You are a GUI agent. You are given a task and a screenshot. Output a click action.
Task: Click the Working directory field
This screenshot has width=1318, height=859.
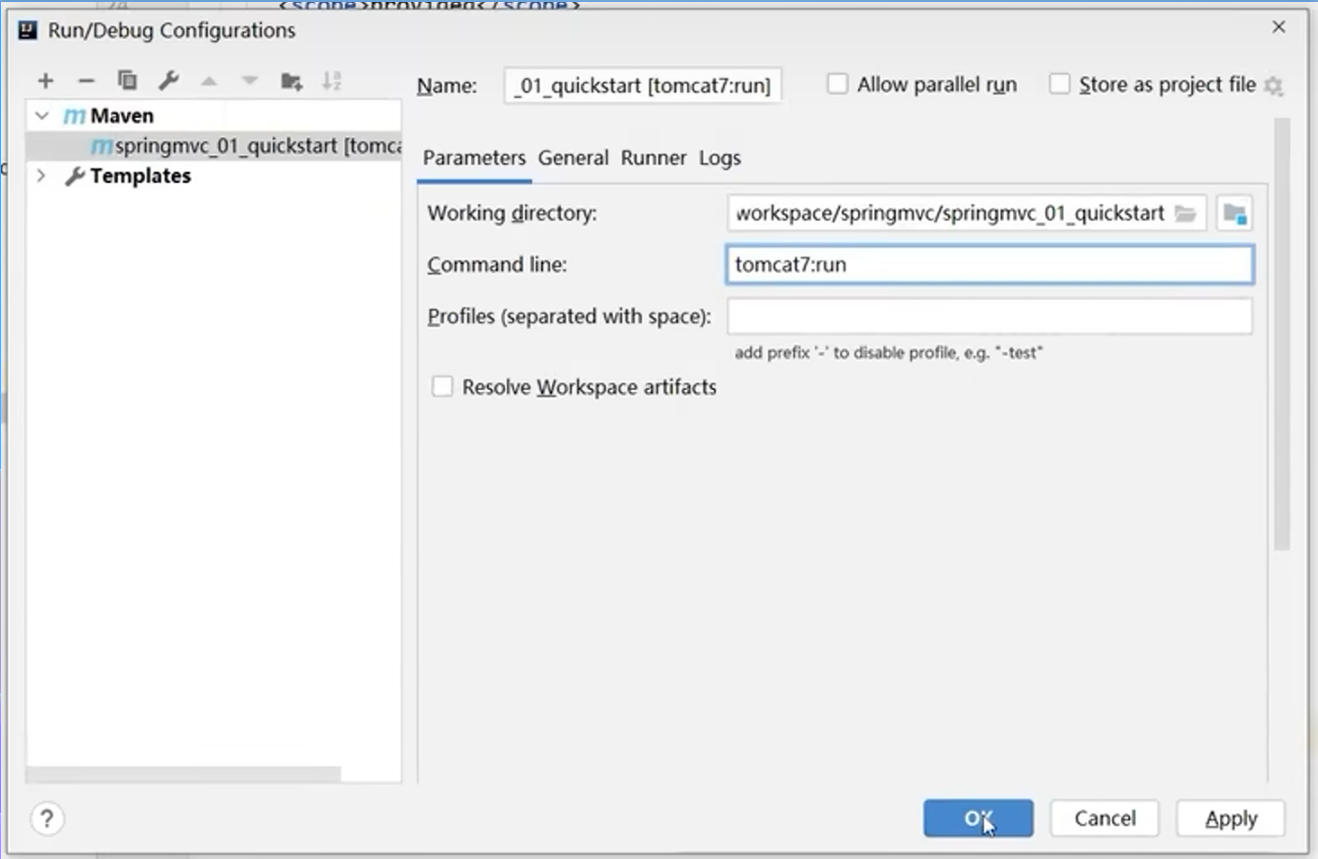pos(967,213)
